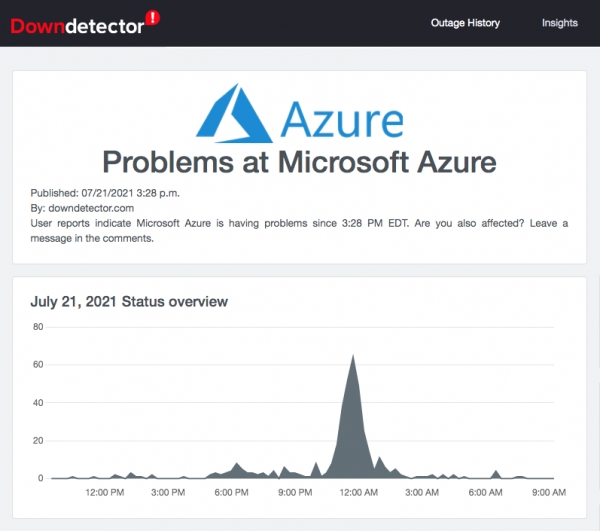
Task: Click the Azure triangle logo icon
Action: [233, 112]
